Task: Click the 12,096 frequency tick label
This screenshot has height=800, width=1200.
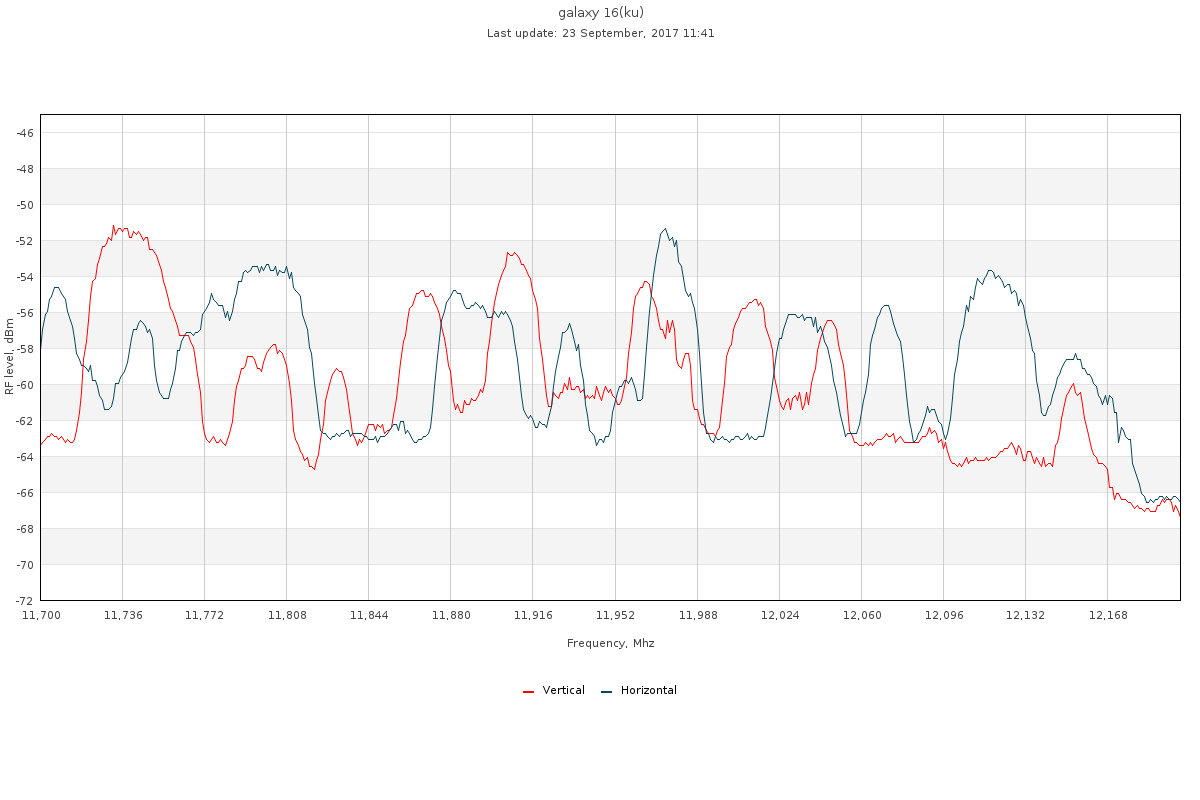Action: [x=943, y=615]
